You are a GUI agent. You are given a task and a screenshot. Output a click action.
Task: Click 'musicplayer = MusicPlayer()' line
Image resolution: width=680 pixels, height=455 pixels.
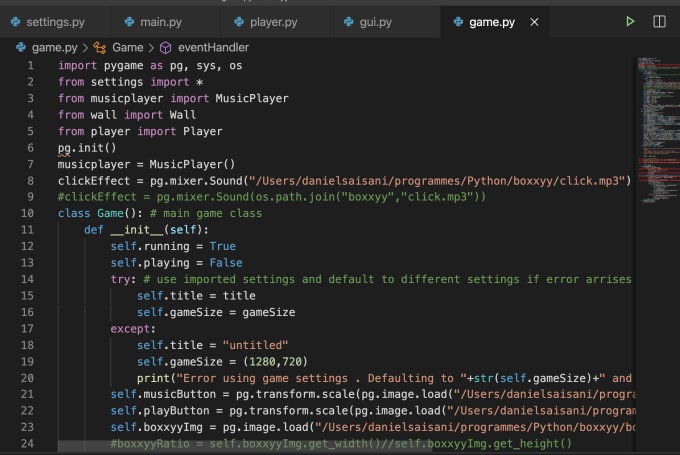(x=147, y=164)
